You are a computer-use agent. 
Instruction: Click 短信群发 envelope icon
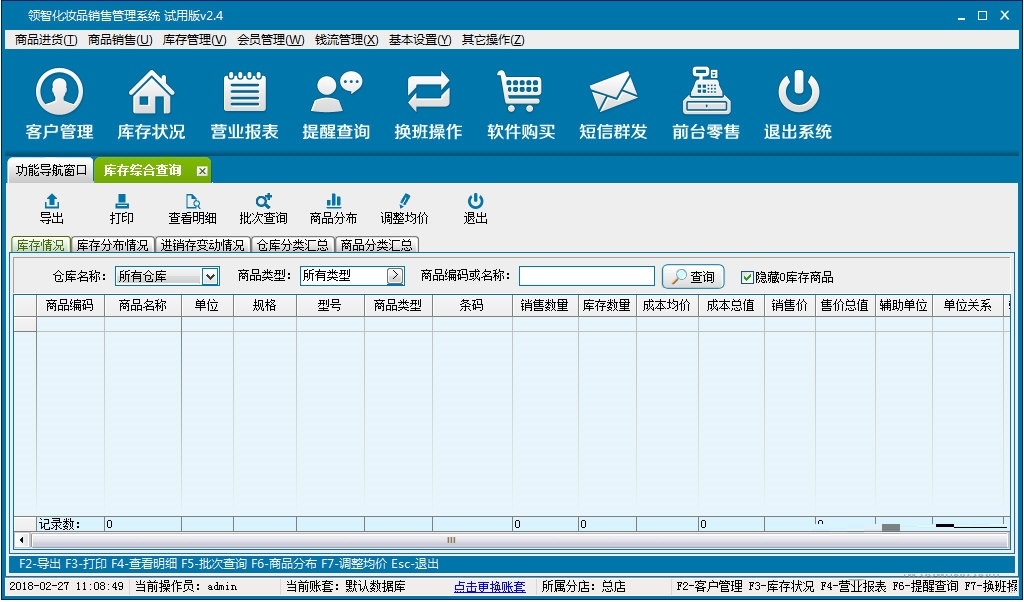(613, 93)
